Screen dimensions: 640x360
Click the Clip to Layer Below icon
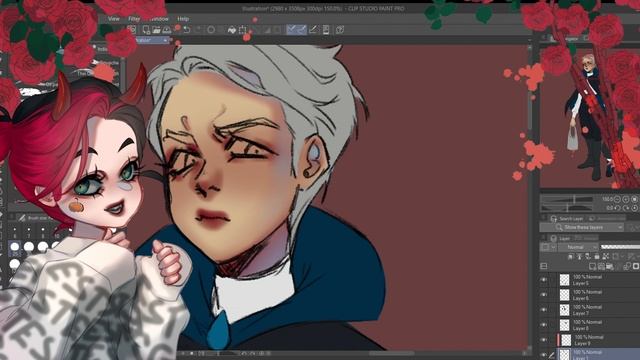(571, 257)
